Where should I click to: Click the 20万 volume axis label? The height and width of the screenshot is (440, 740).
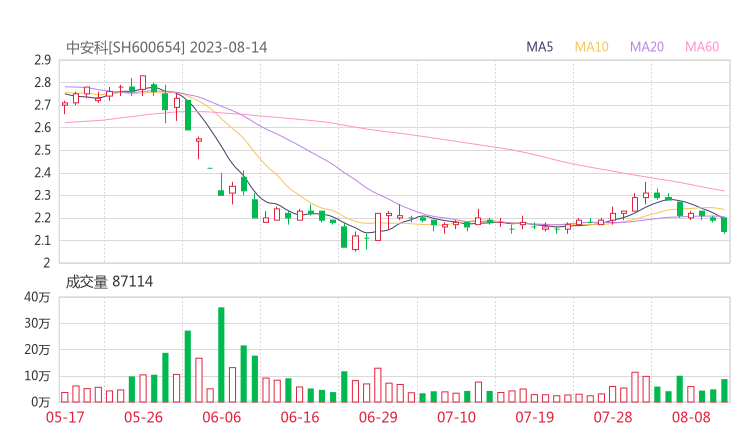(37, 350)
